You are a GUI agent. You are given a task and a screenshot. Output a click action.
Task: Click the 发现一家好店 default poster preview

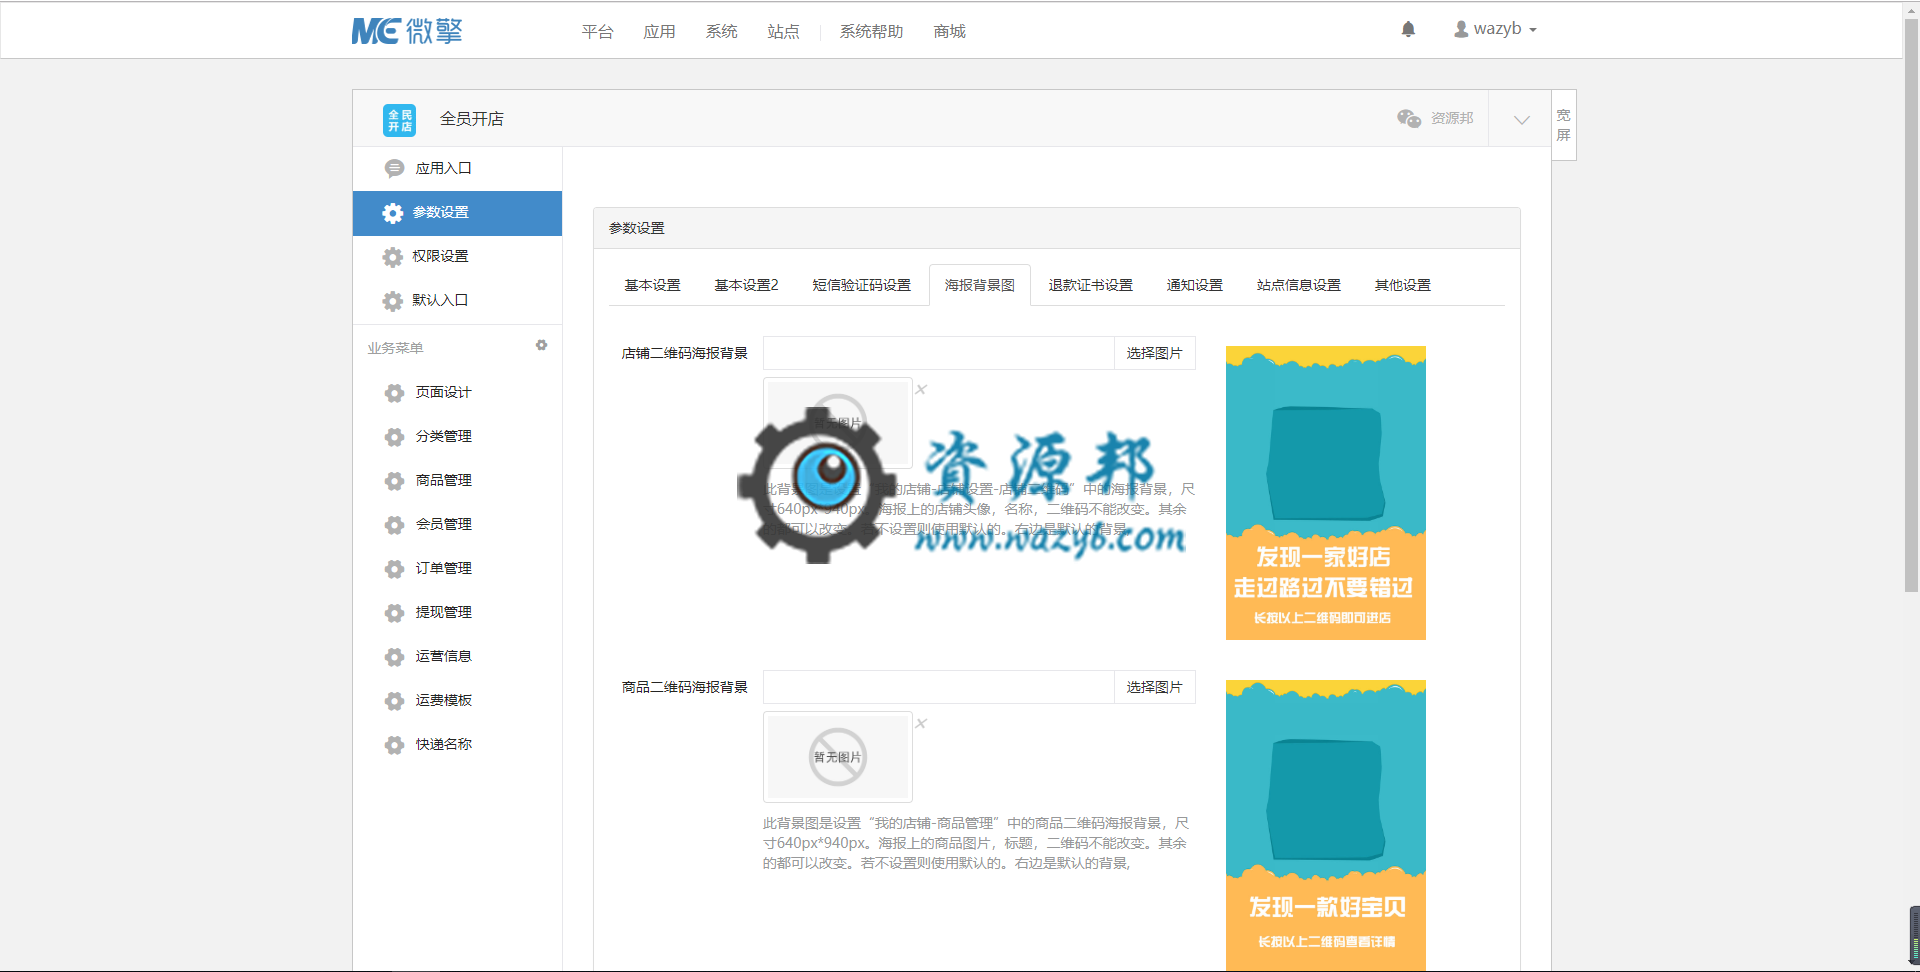pos(1326,493)
